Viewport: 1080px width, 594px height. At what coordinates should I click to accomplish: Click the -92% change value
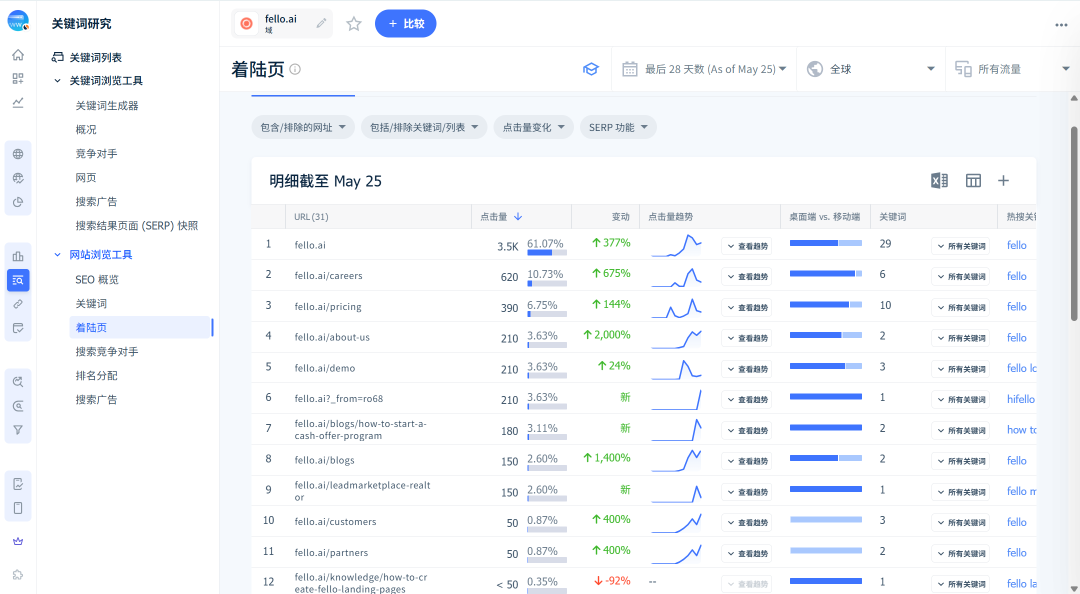coord(612,581)
